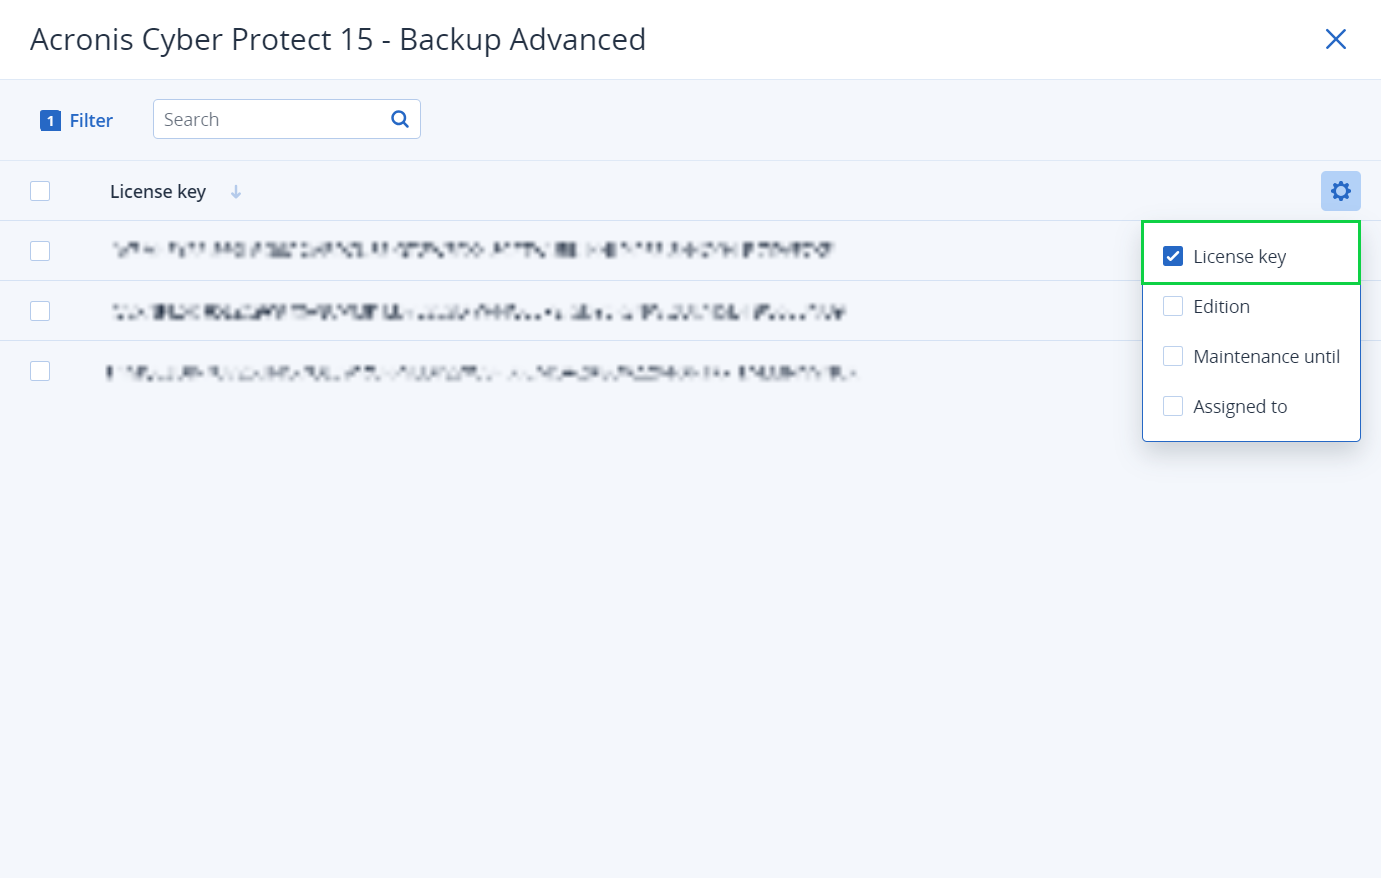
Task: Select the third license key row checkbox
Action: (40, 371)
